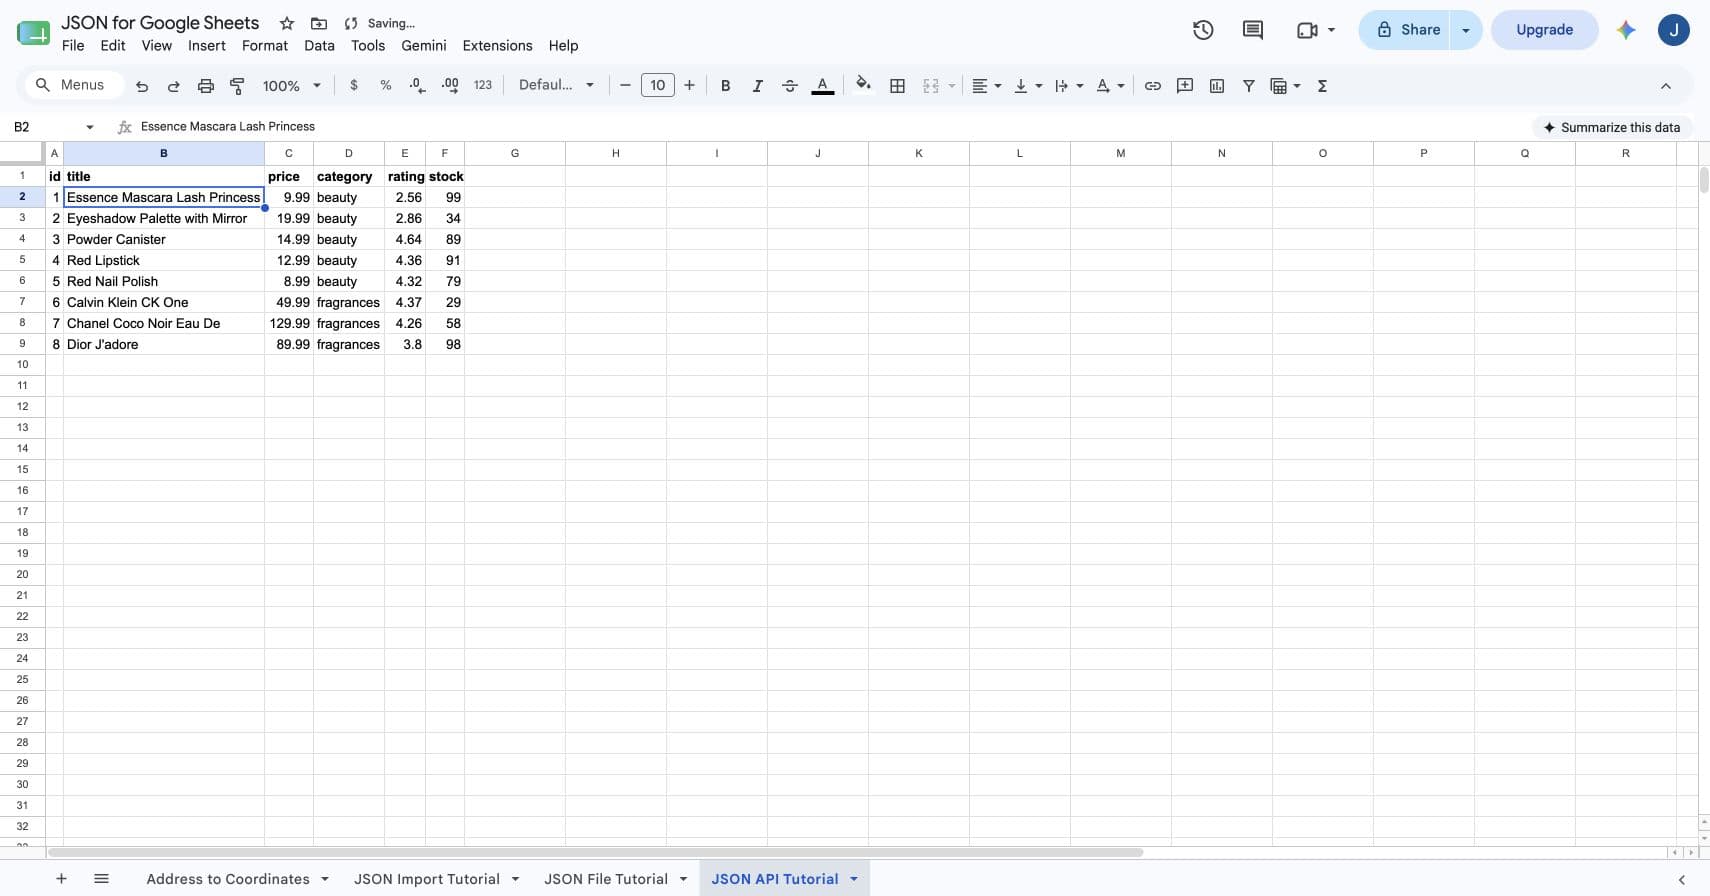The image size is (1710, 896).
Task: Open the Borders tool
Action: [x=898, y=86]
